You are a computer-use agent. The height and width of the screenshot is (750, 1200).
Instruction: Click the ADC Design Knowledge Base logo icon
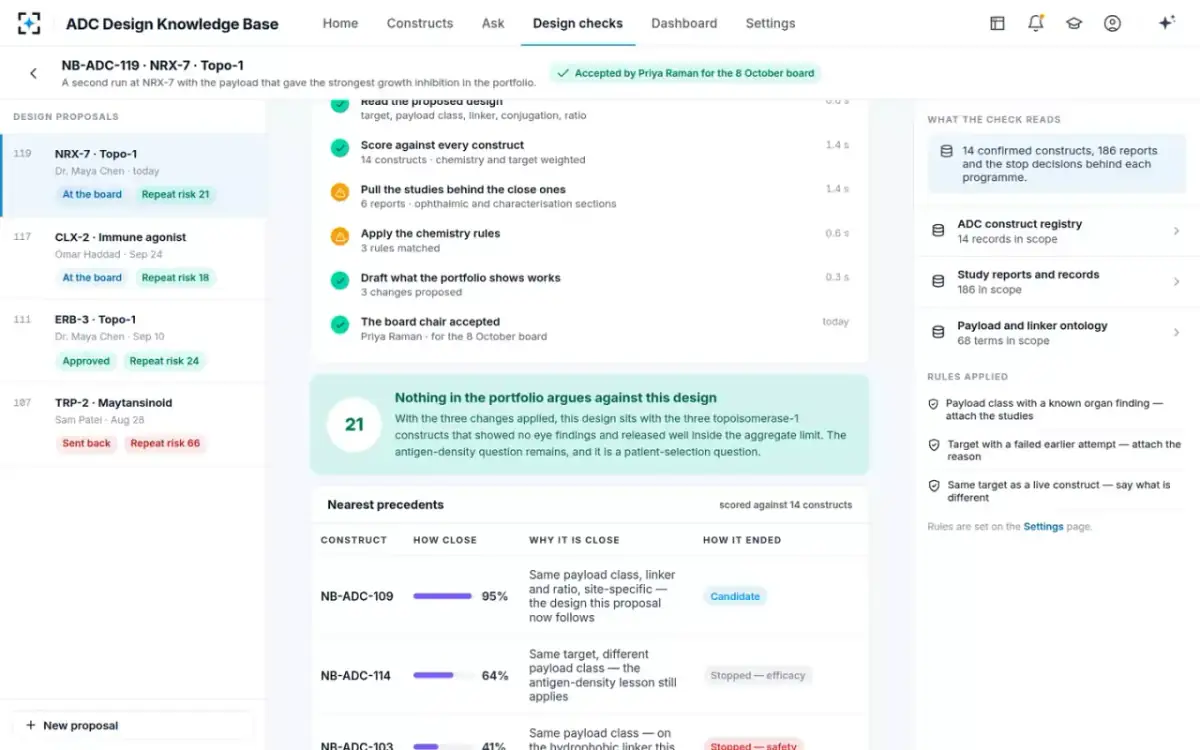click(x=30, y=23)
